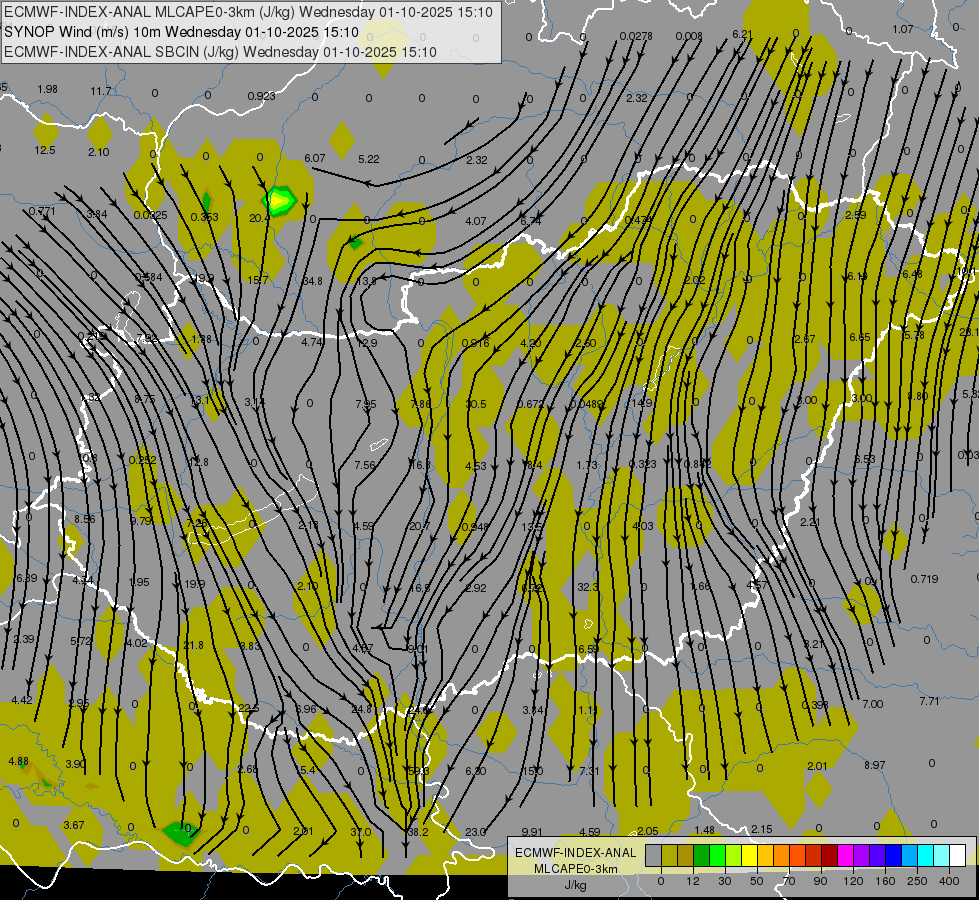Select the bright green legend swatch
Viewport: 979px width, 900px height.
[717, 856]
